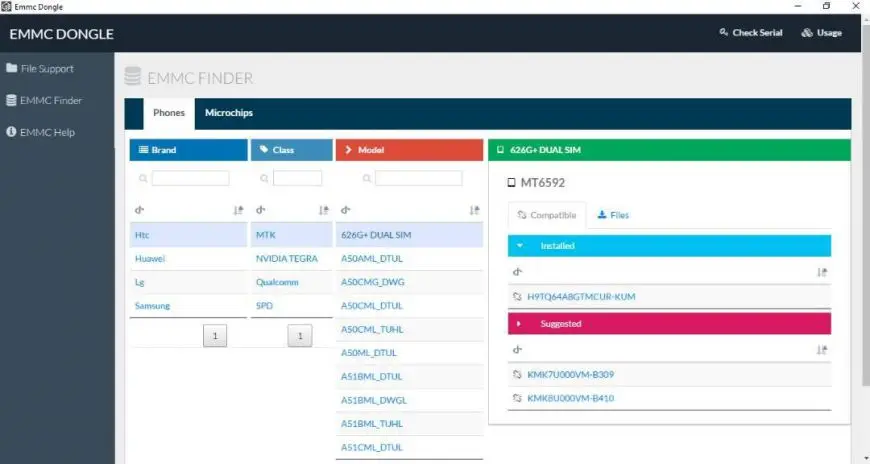The height and width of the screenshot is (464, 870).
Task: Select model 626G+ DUAL SIM
Action: (409, 235)
